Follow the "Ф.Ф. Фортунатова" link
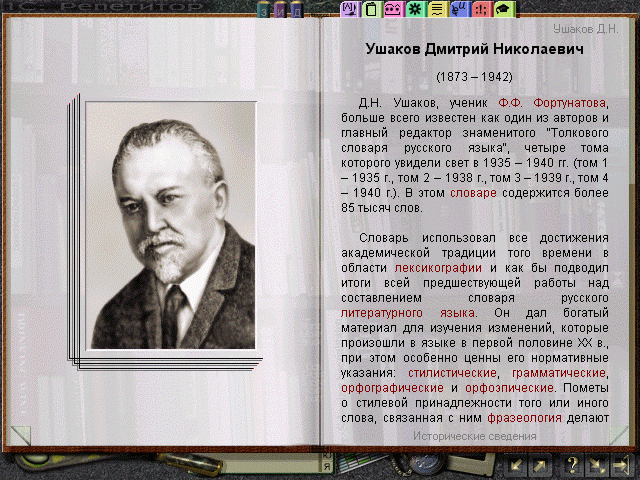640x480 pixels. click(552, 103)
